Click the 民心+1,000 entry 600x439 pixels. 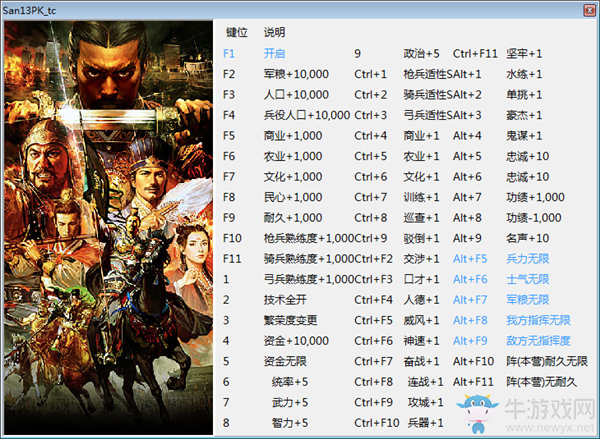293,197
